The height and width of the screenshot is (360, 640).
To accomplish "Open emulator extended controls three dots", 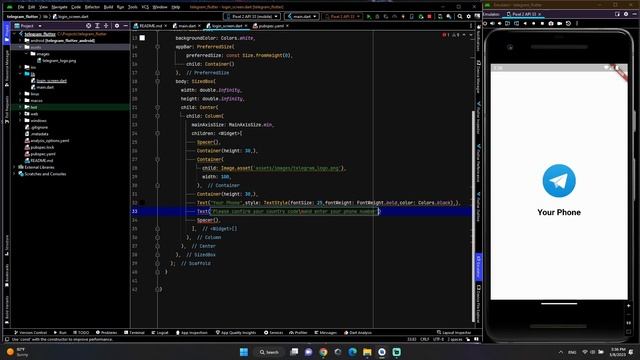I will tap(577, 24).
